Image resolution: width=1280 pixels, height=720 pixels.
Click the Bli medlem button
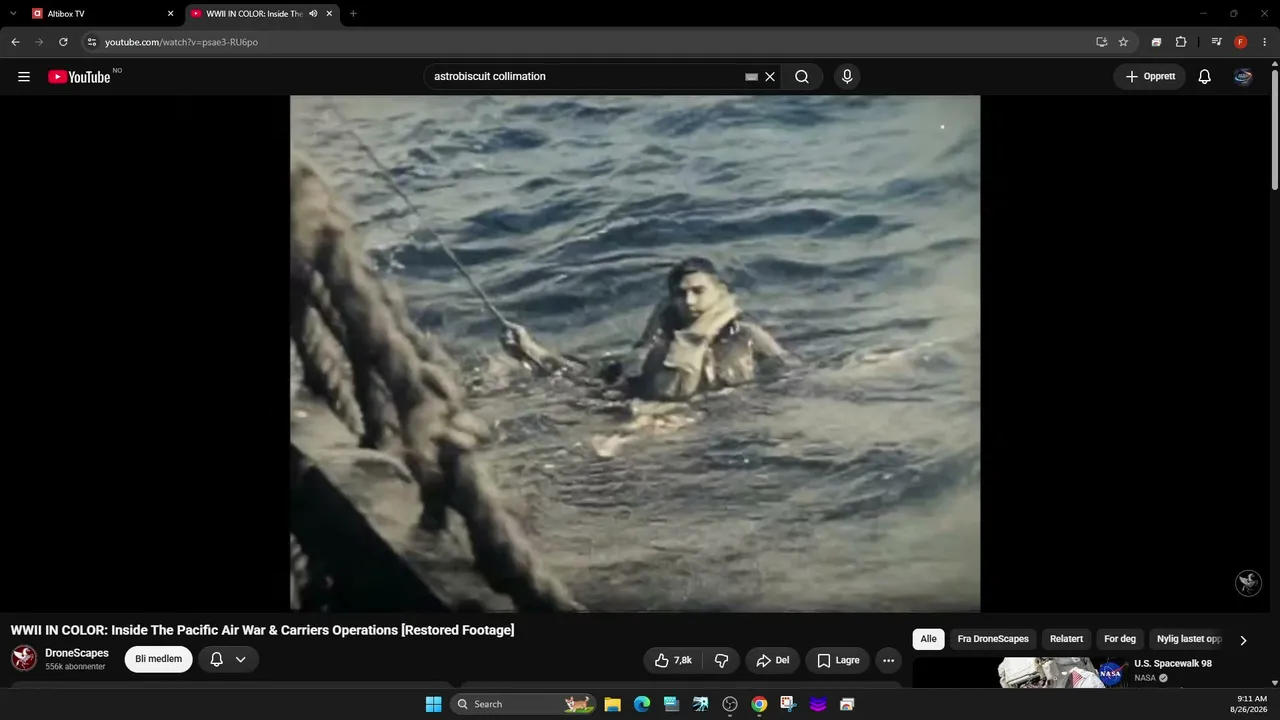tap(158, 659)
